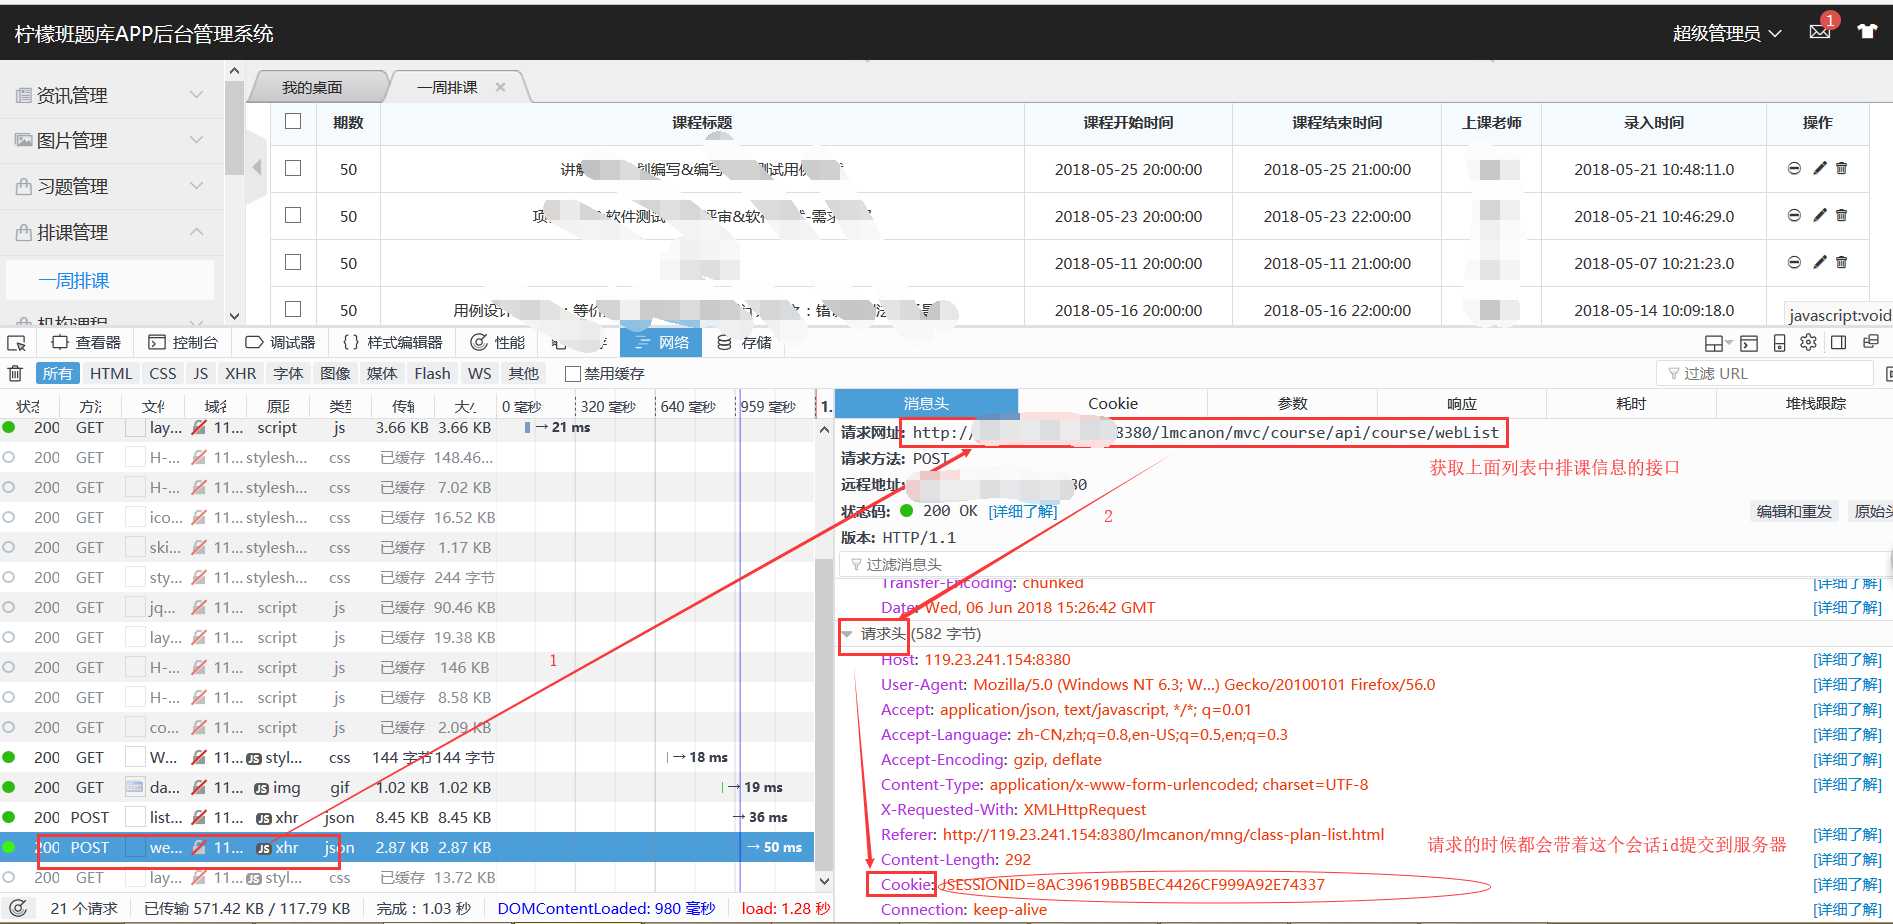Delete the 2018-05-25 20:00:00 course row
Screen dimensions: 1893x924
click(x=1841, y=169)
